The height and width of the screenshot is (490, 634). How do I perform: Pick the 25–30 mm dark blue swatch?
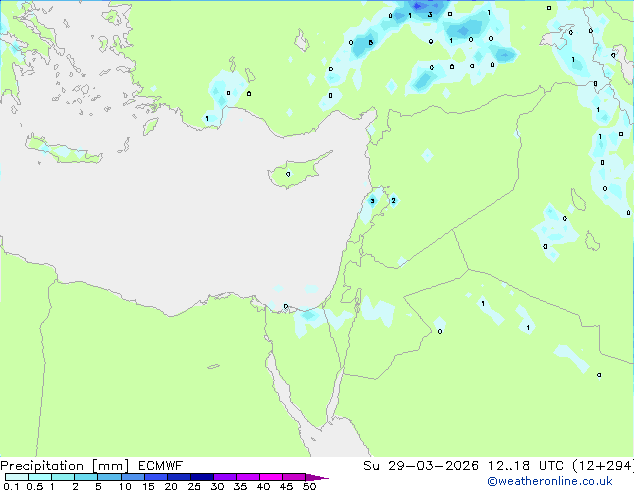pyautogui.click(x=201, y=477)
